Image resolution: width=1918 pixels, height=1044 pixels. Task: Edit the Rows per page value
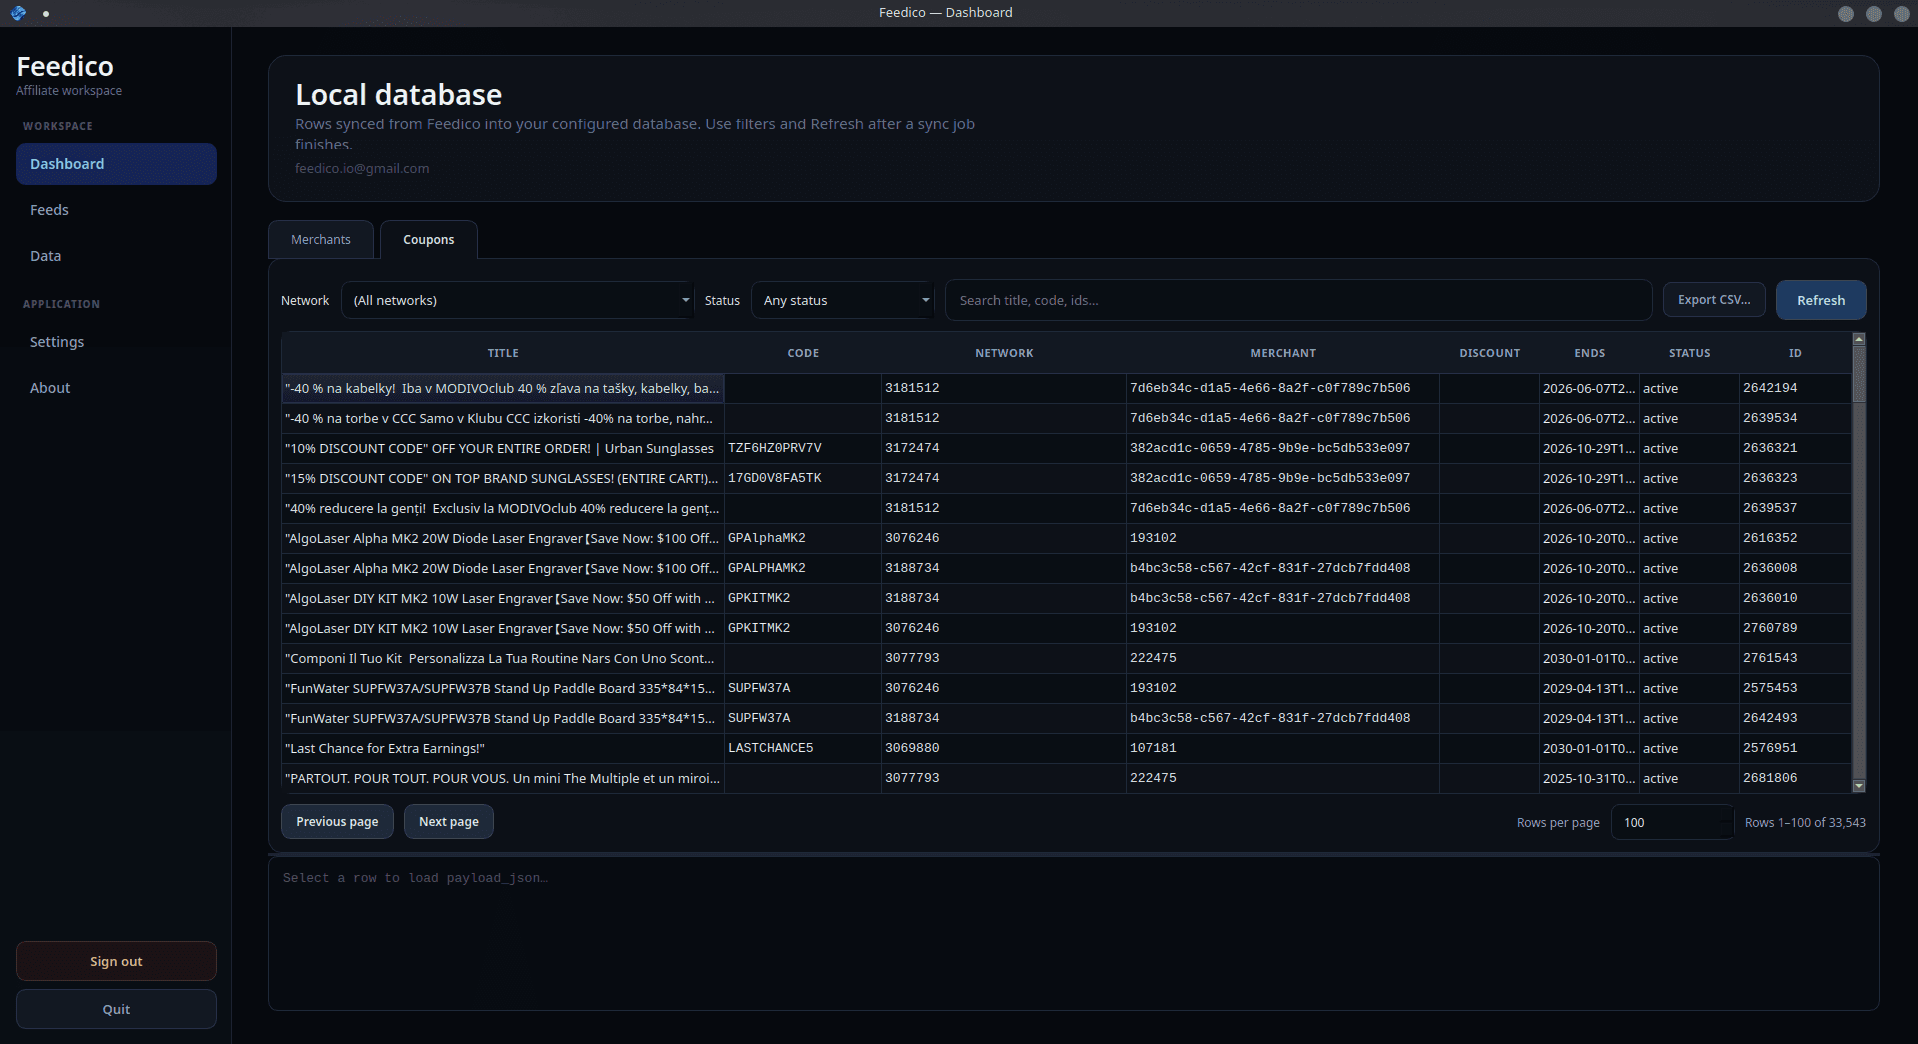point(1672,823)
